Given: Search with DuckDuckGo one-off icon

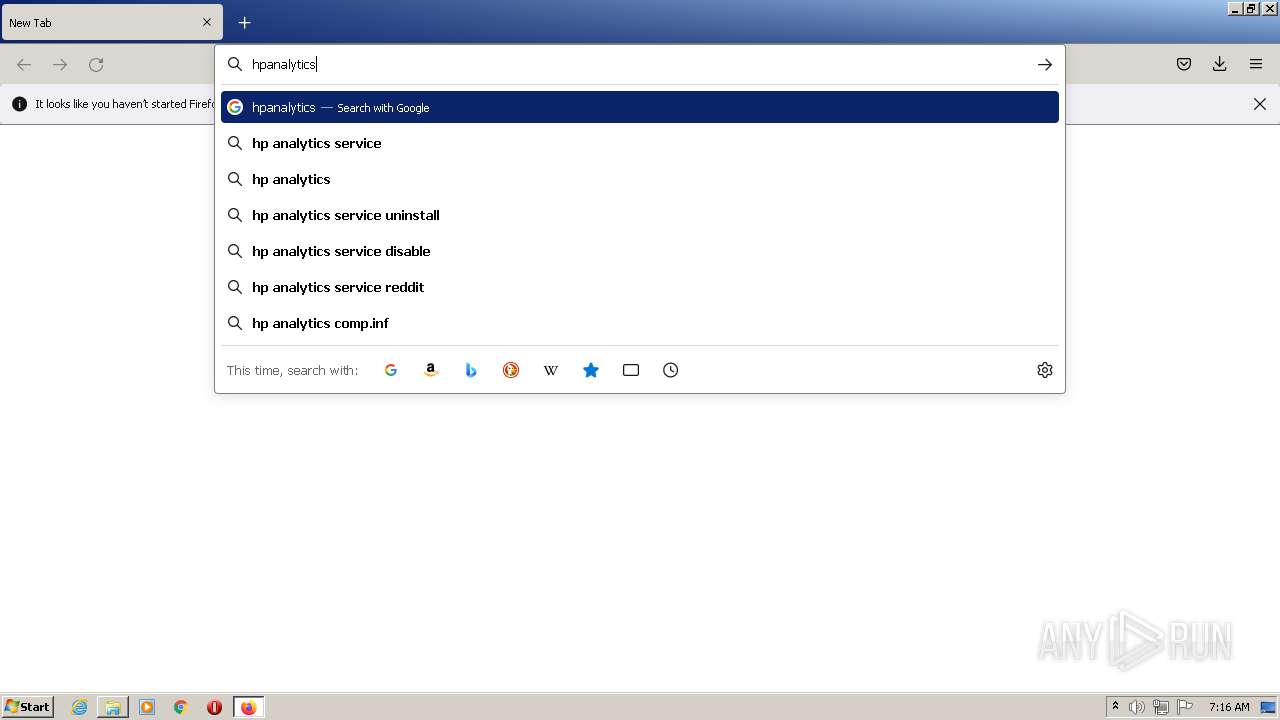Looking at the screenshot, I should [x=511, y=370].
